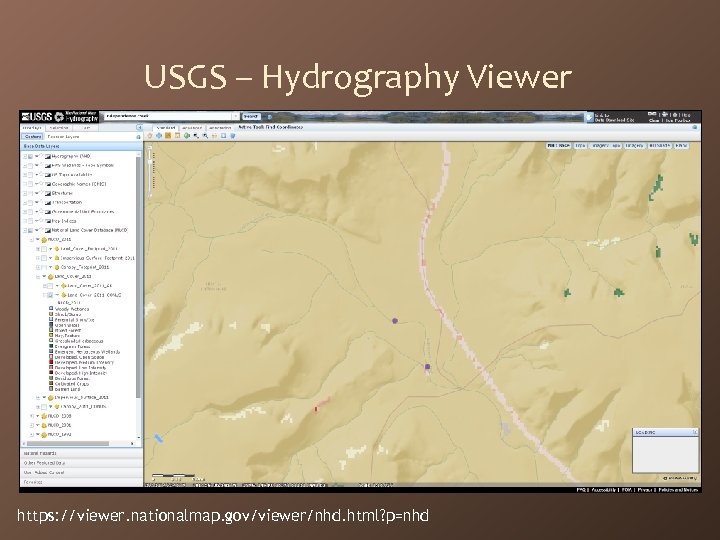The width and height of the screenshot is (720, 540).
Task: Expand the Hydrography (NHD) tree node
Action: [x=25, y=157]
